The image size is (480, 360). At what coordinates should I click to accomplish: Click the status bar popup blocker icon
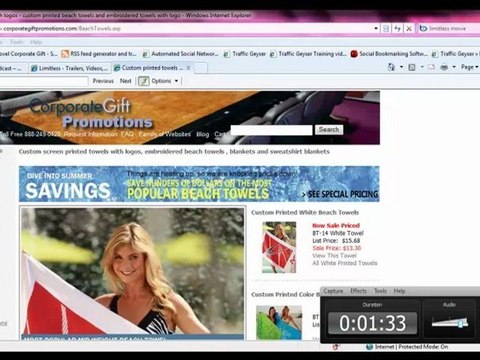(335, 347)
